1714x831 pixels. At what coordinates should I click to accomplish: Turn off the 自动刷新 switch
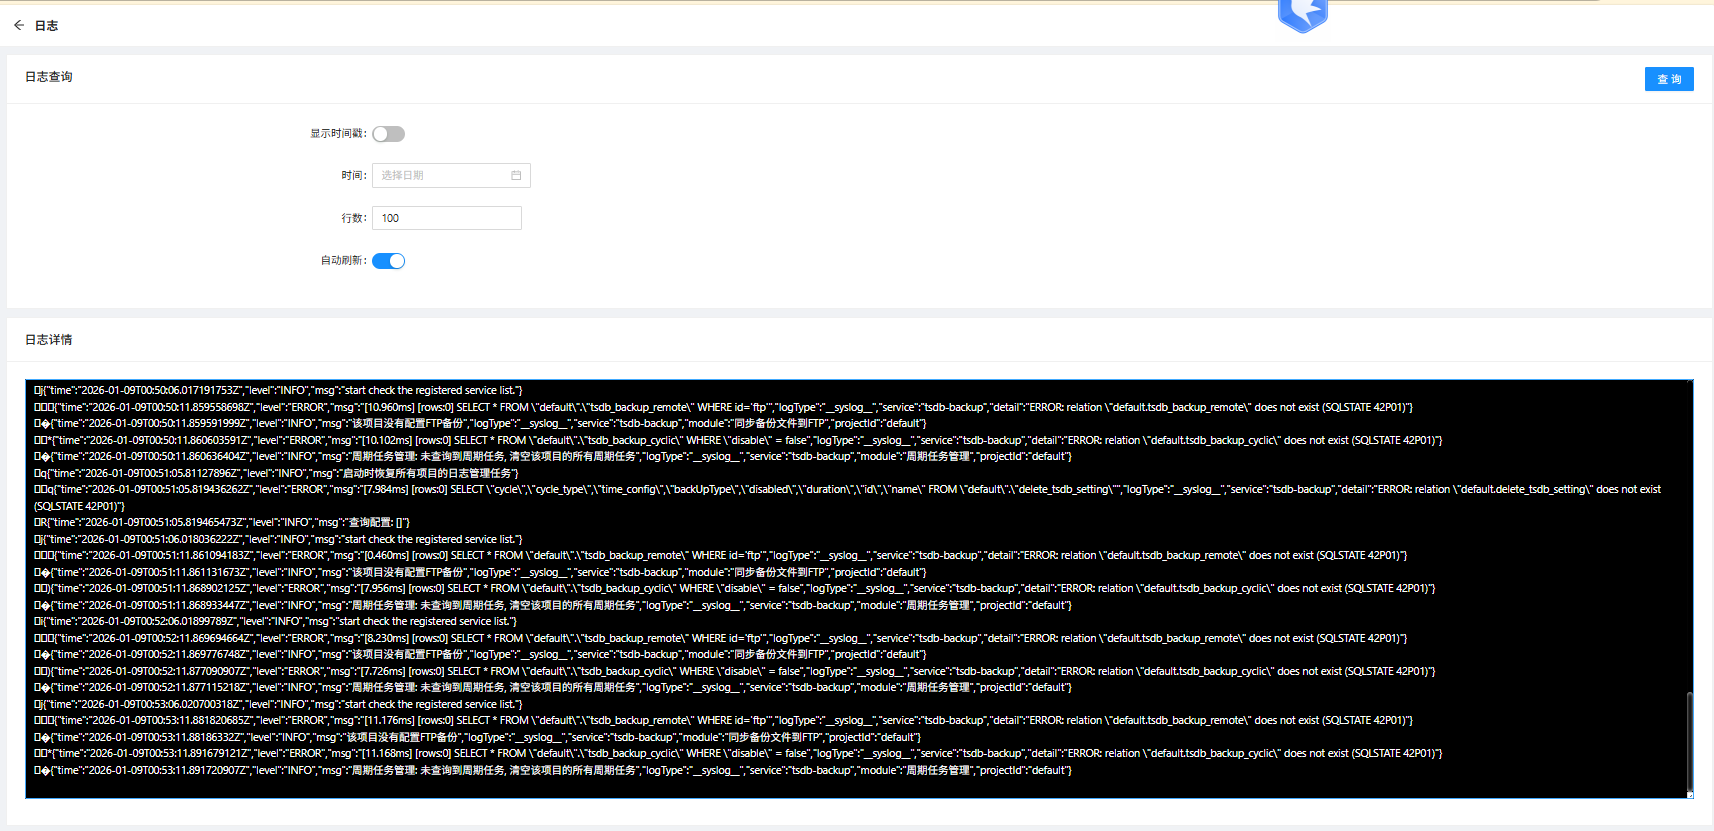[388, 261]
